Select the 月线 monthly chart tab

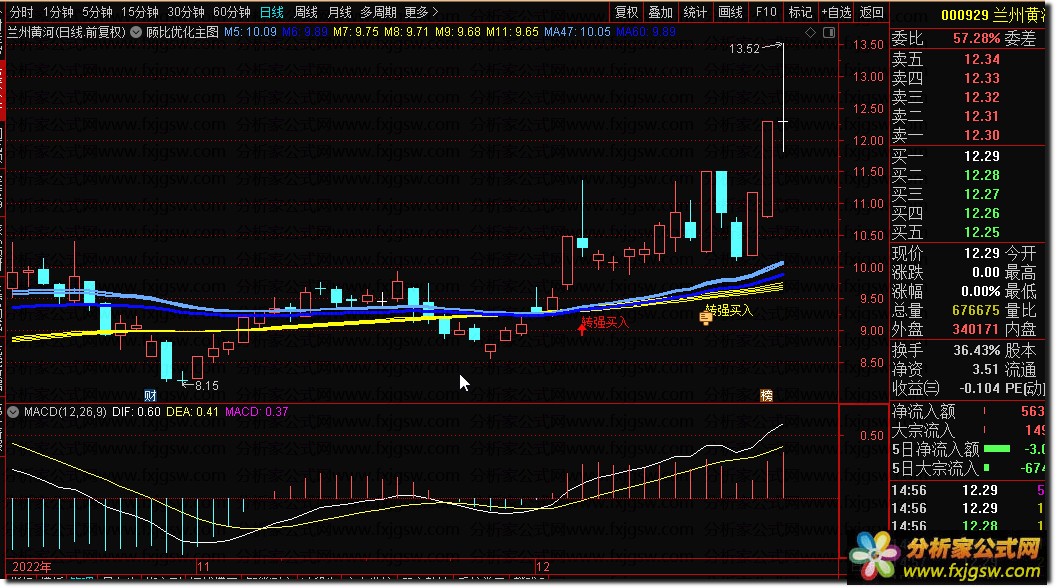(x=339, y=12)
